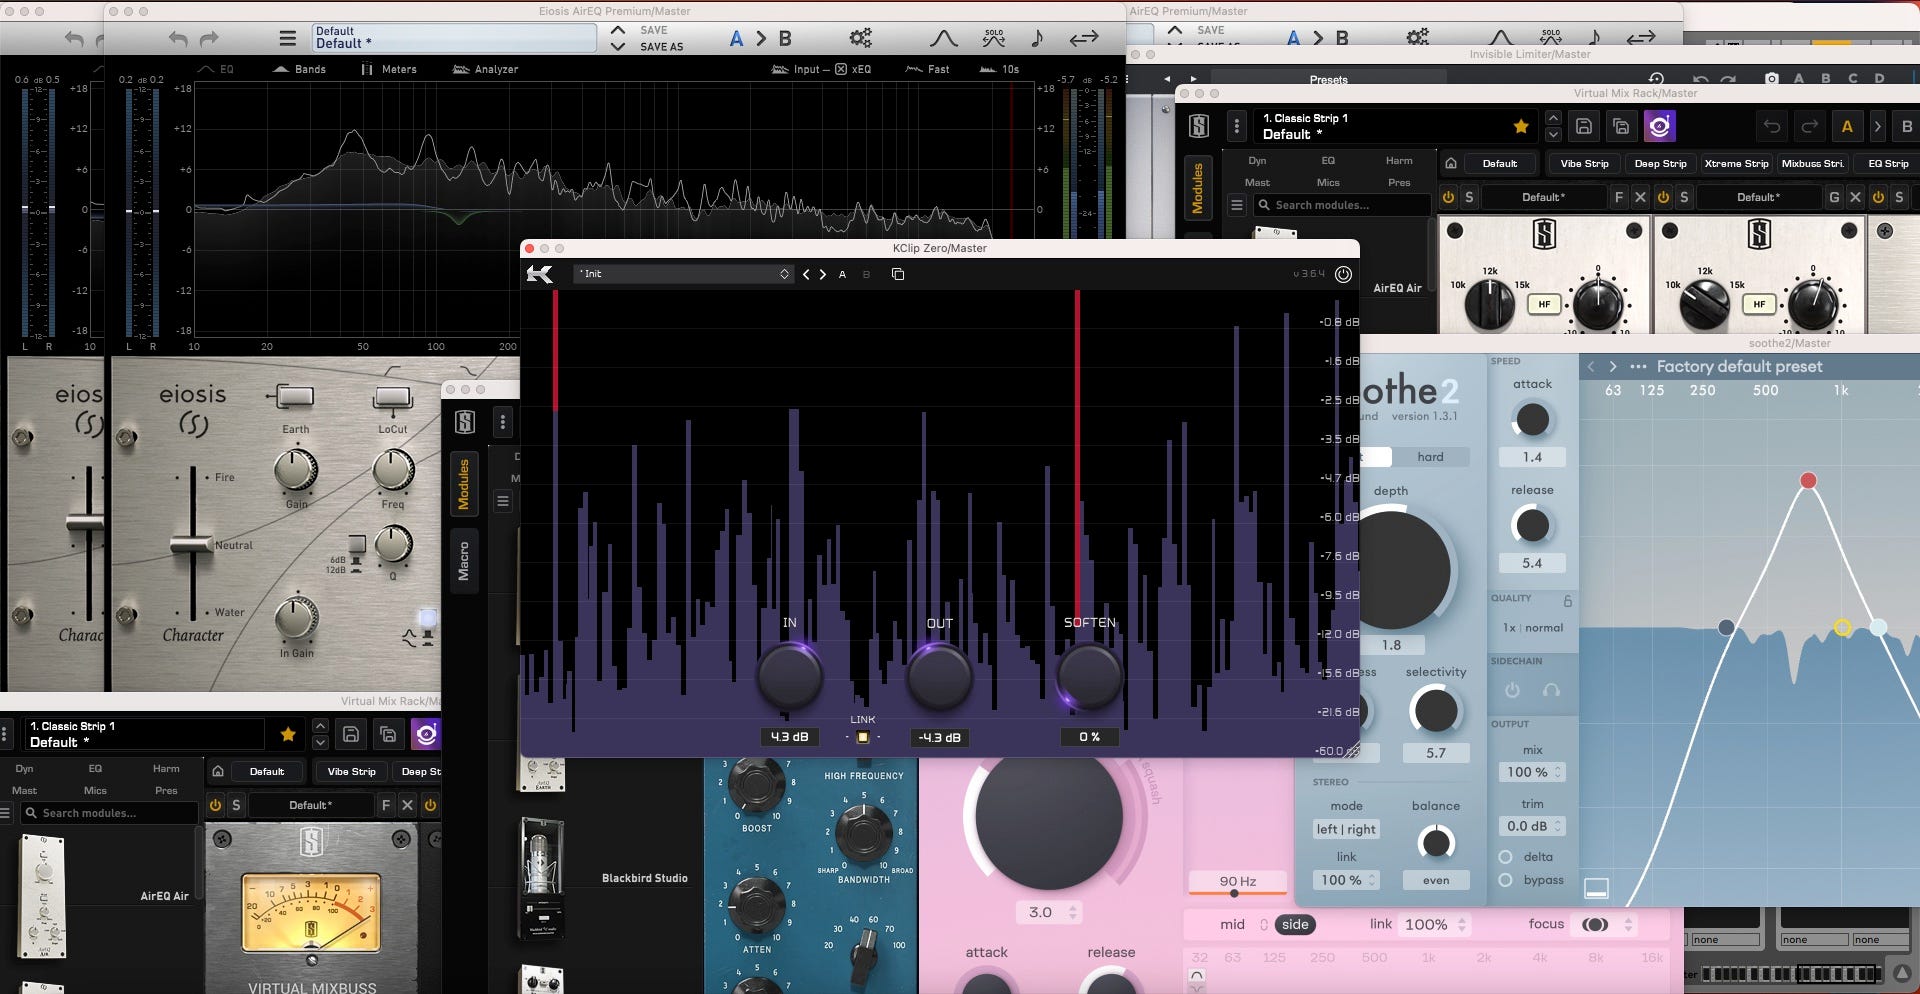Go to previous preset in KClip Zero
The width and height of the screenshot is (1920, 994).
point(806,274)
